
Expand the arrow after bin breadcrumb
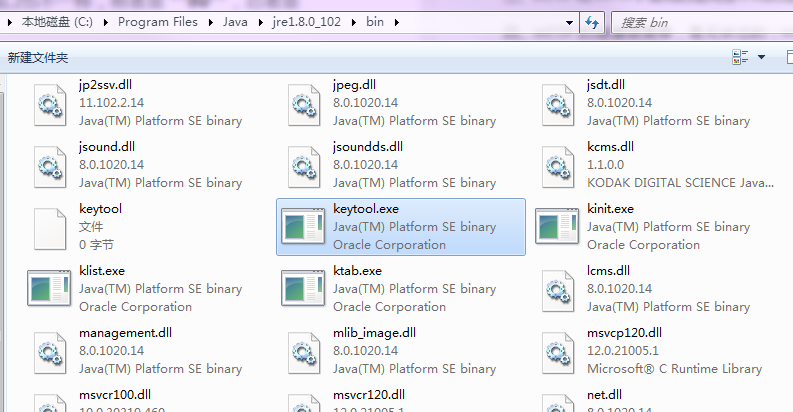click(396, 22)
